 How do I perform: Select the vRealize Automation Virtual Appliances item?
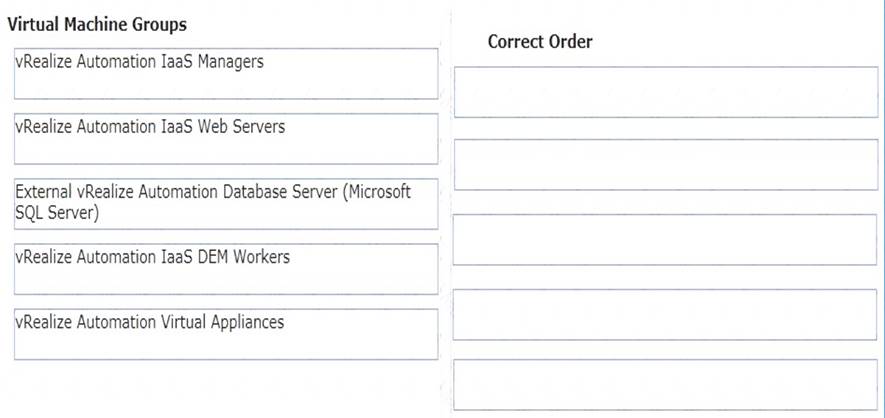coord(226,334)
